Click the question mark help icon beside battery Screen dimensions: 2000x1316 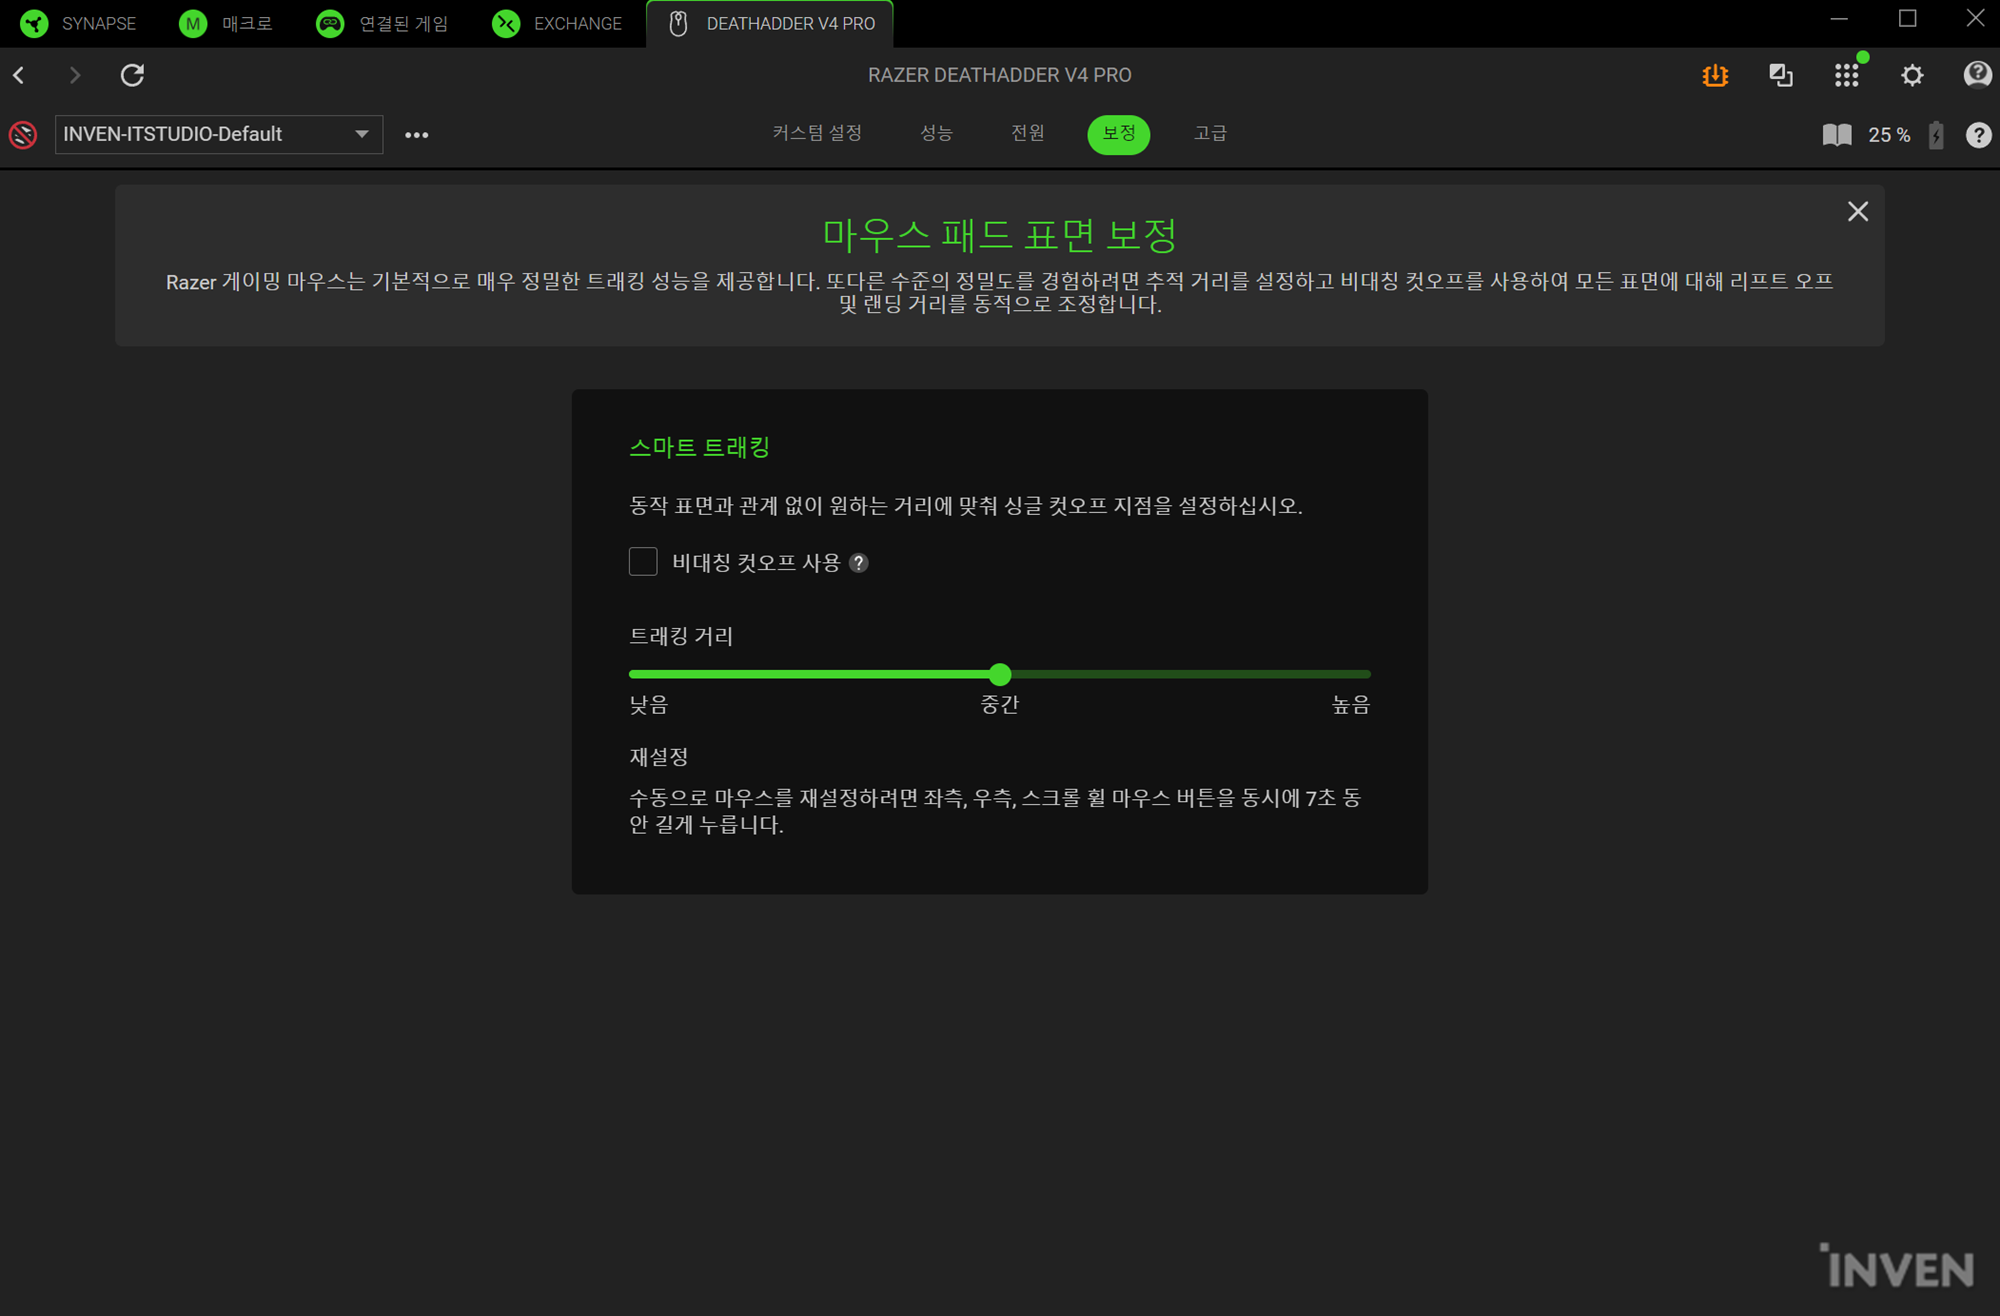[x=1978, y=135]
